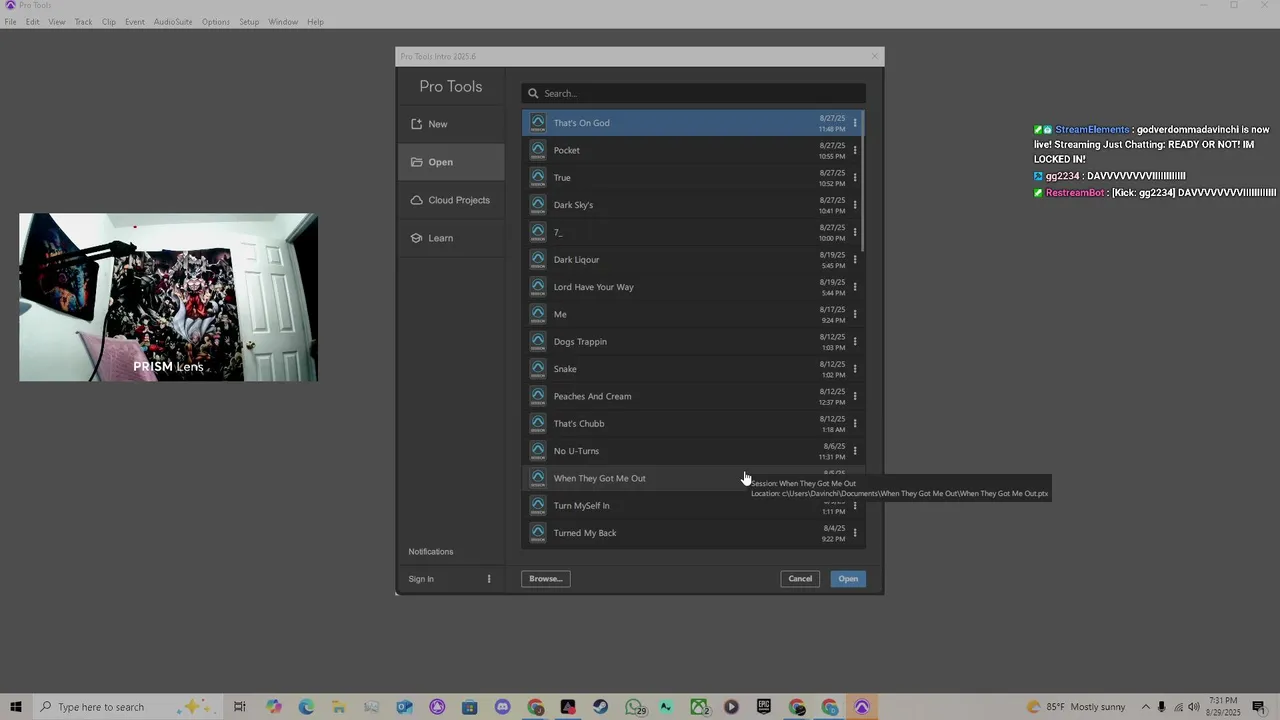Image resolution: width=1280 pixels, height=720 pixels.
Task: Open Task View on the taskbar
Action: click(x=240, y=707)
